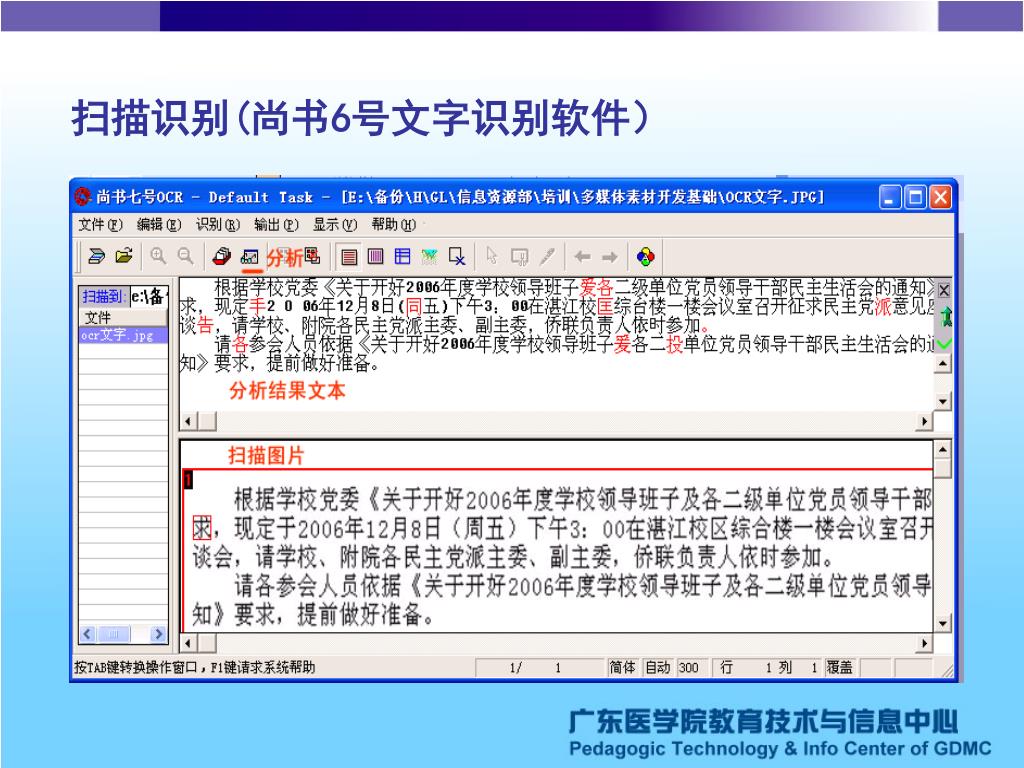Close the 尚书七号OCR window
The image size is (1024, 768).
pos(940,197)
